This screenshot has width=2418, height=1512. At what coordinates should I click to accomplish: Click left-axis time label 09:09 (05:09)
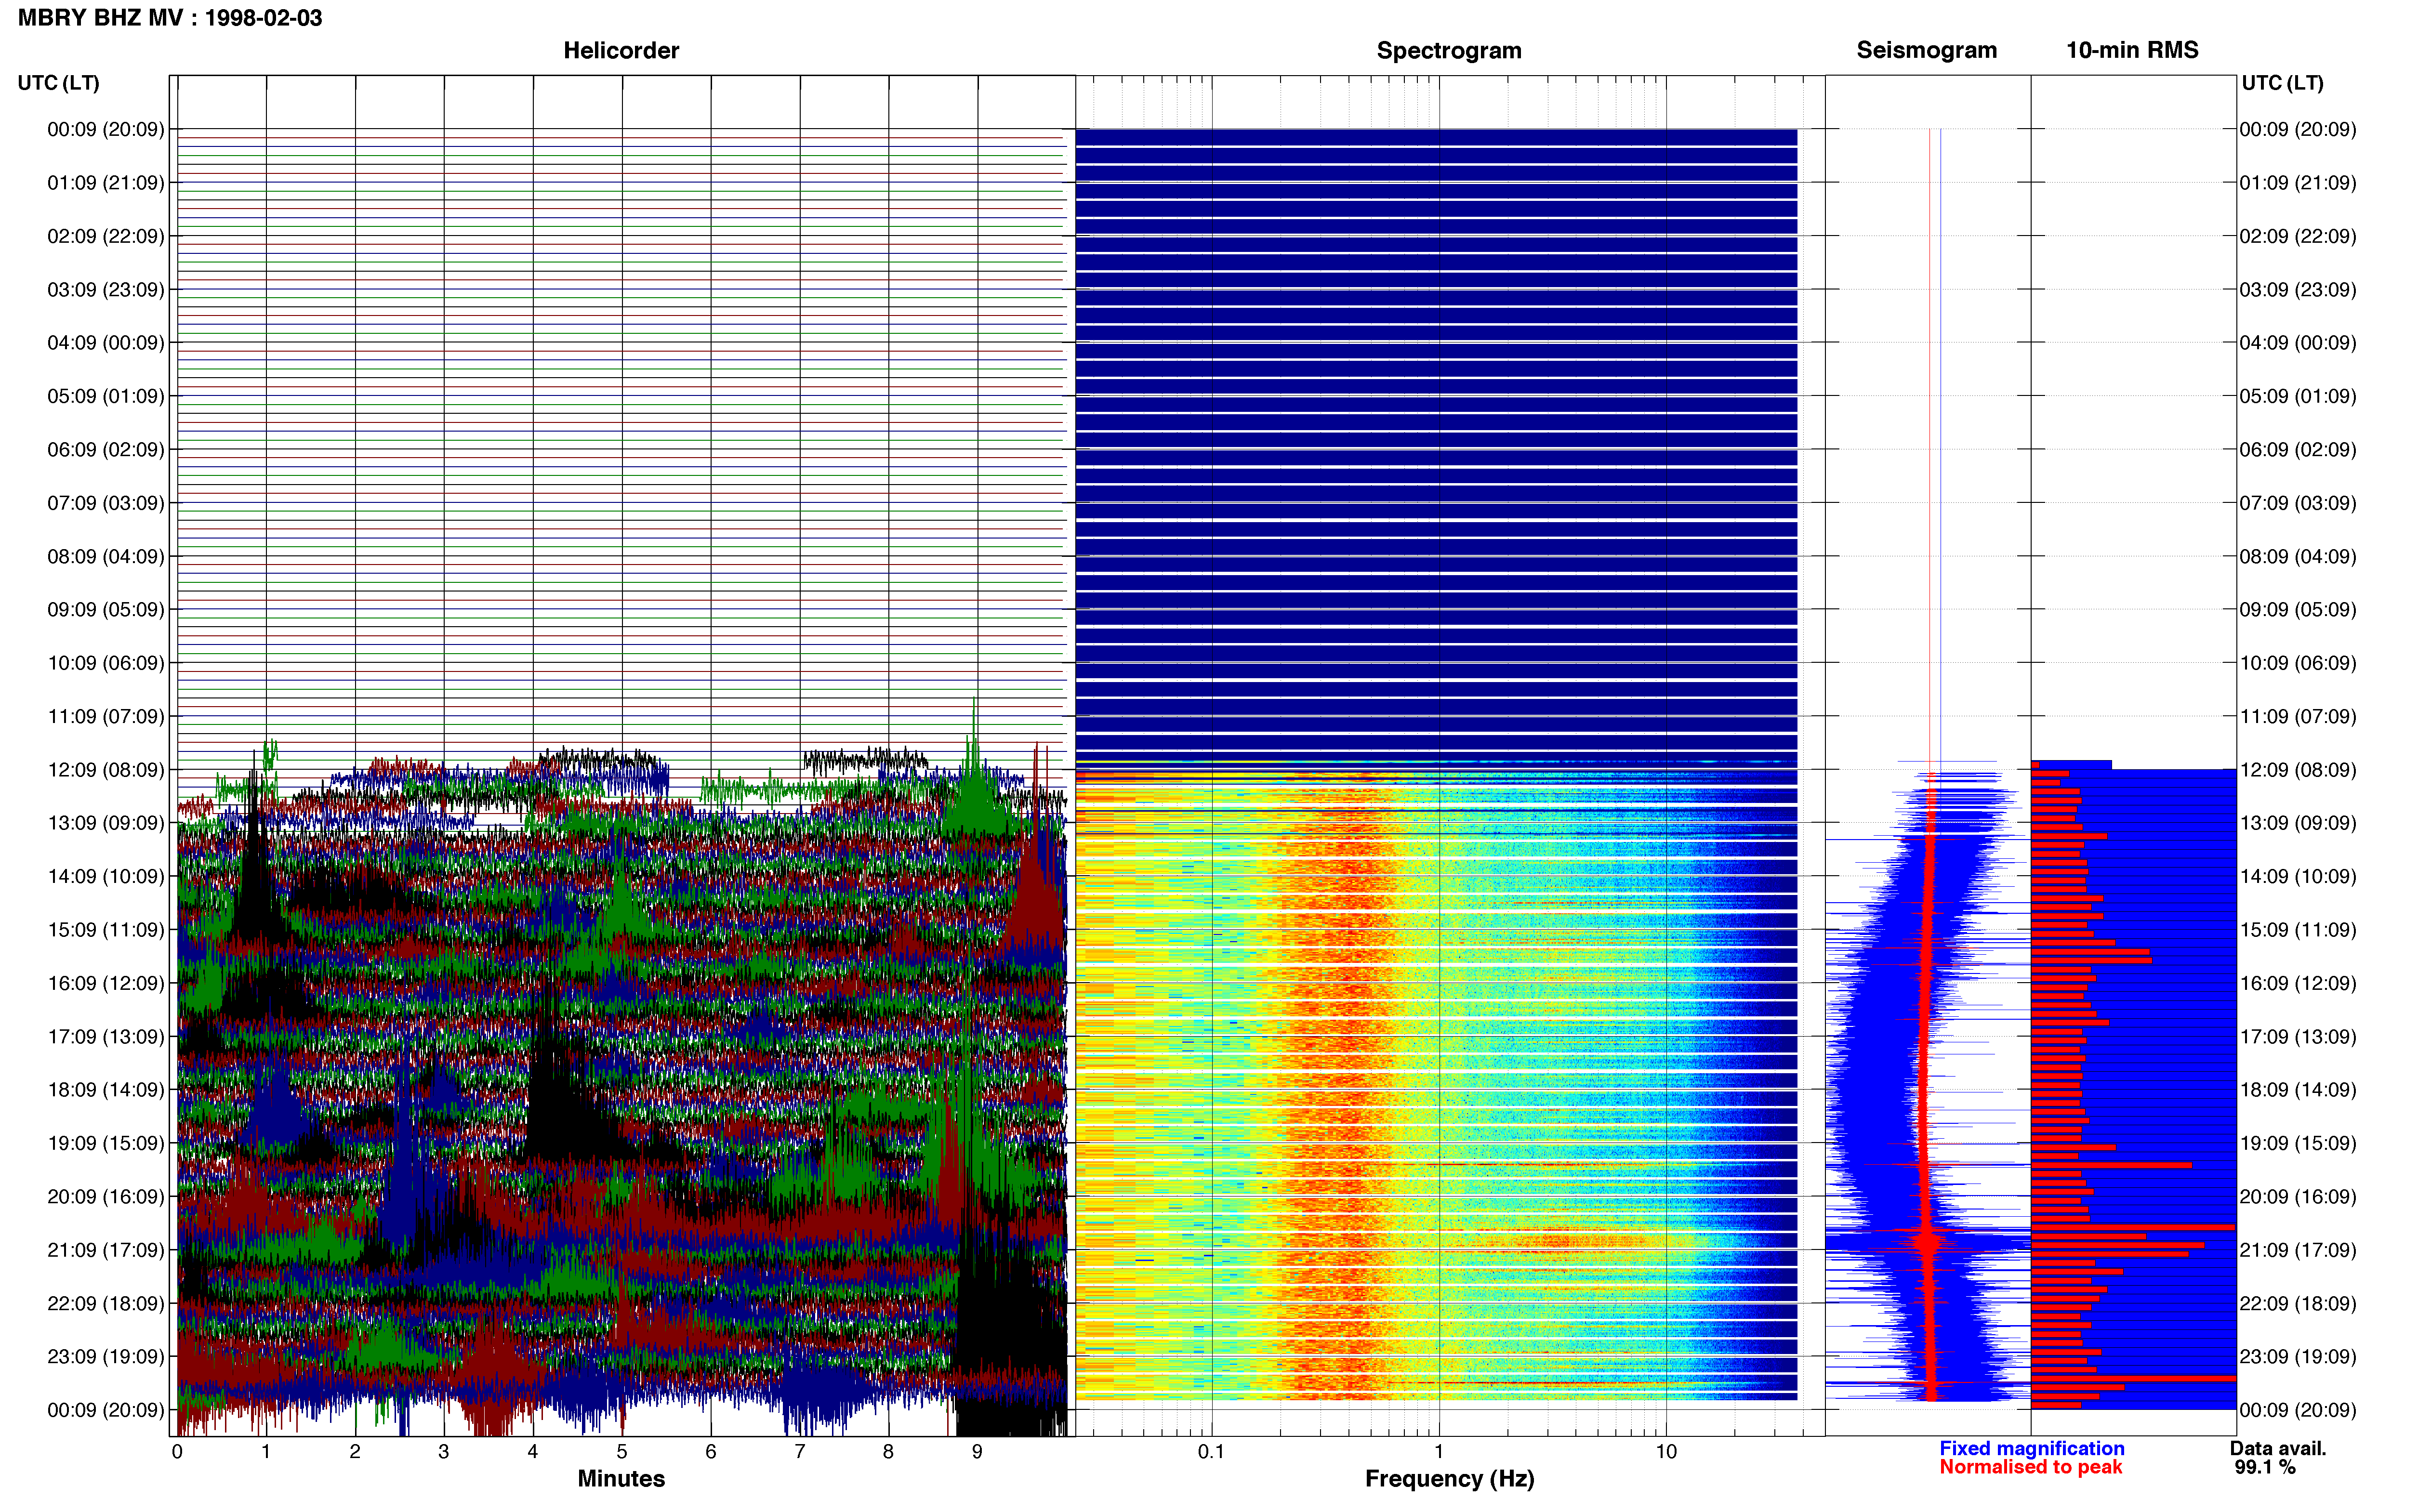pos(106,610)
